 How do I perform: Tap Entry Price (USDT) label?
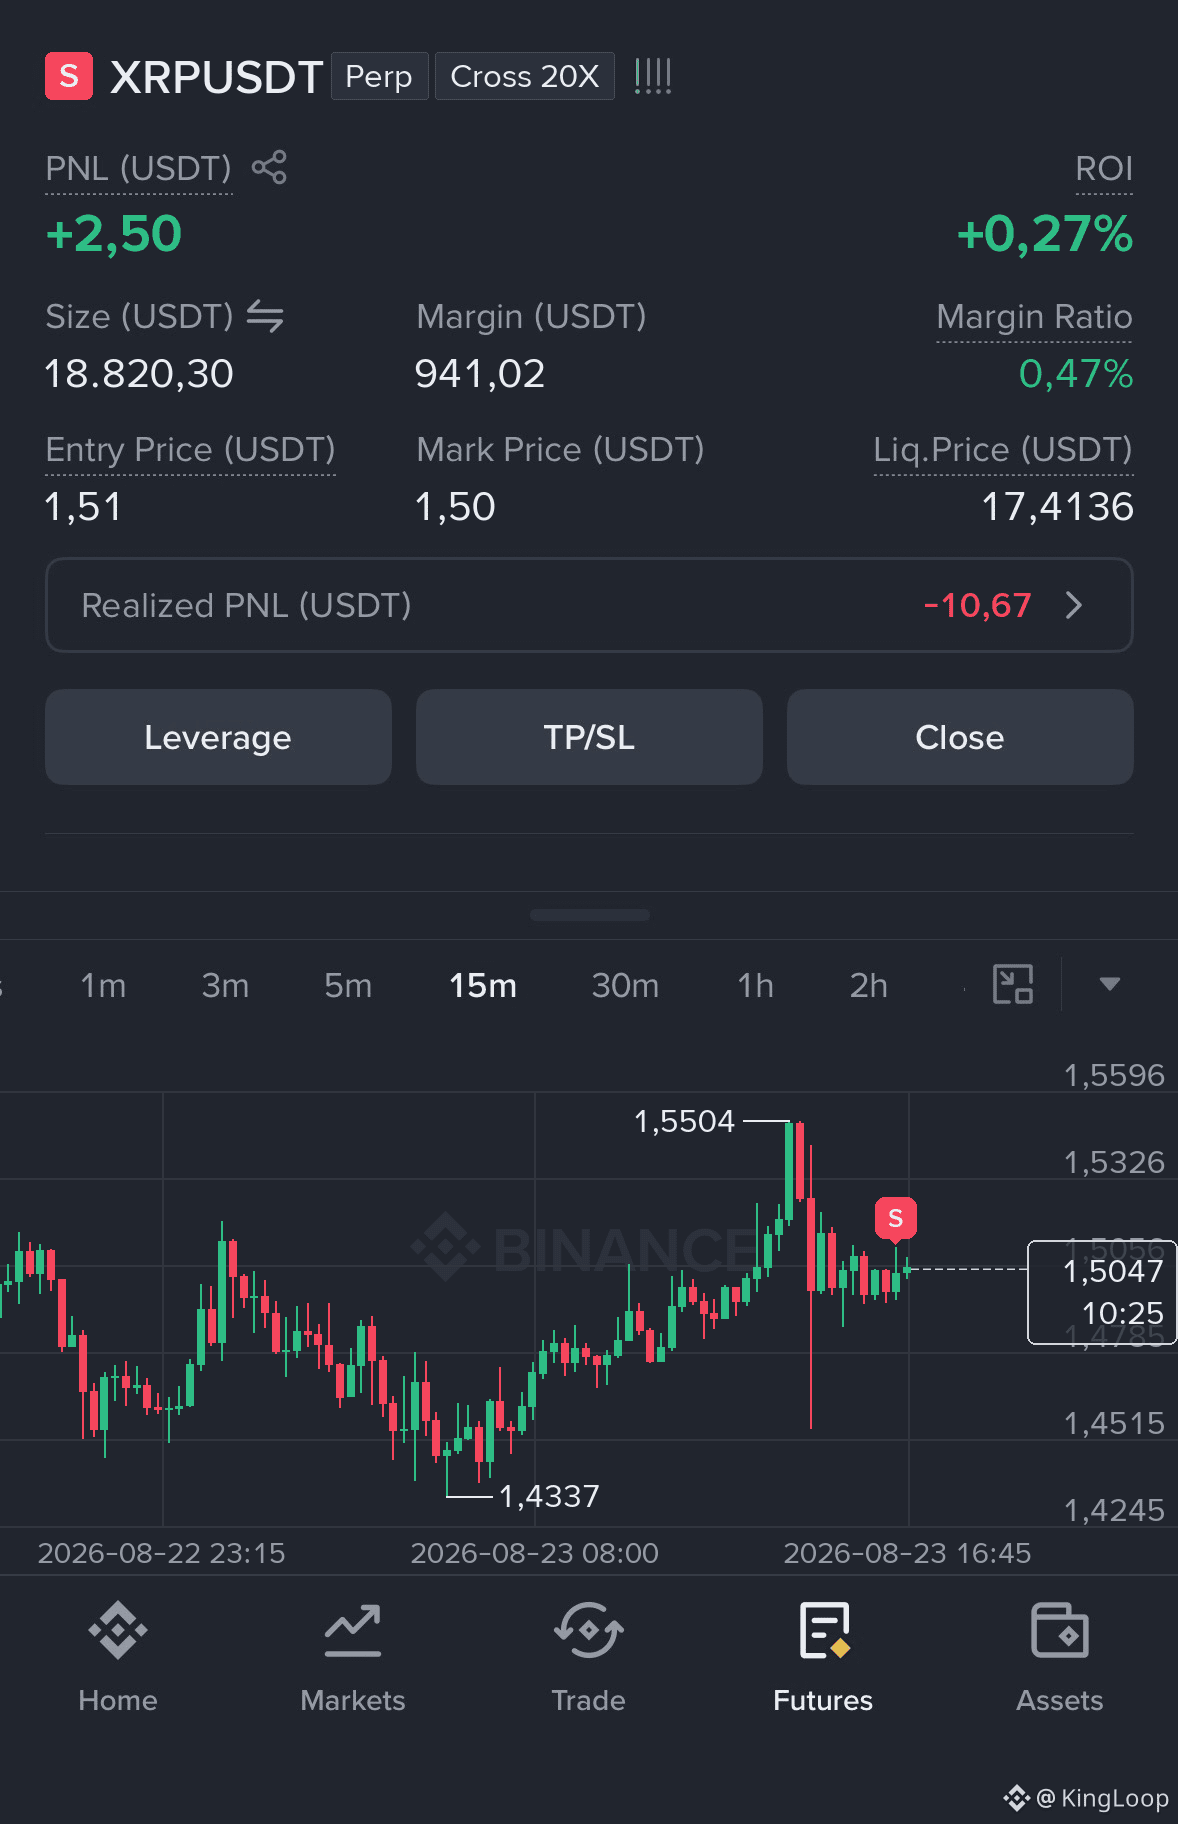click(190, 450)
